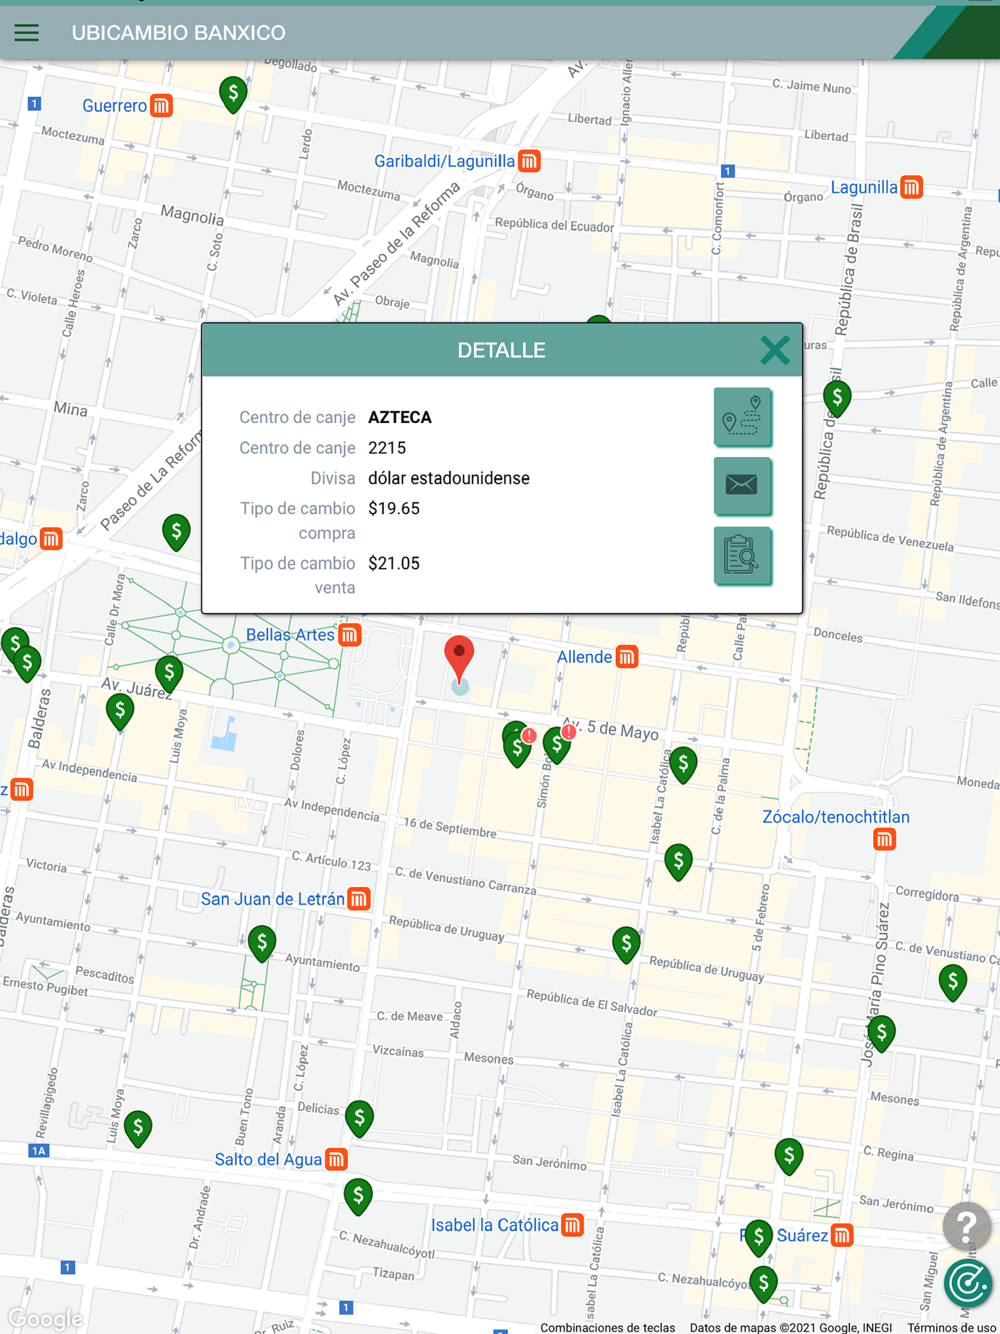The width and height of the screenshot is (1000, 1334).
Task: Click the AZTECA exchange center name
Action: click(x=400, y=418)
